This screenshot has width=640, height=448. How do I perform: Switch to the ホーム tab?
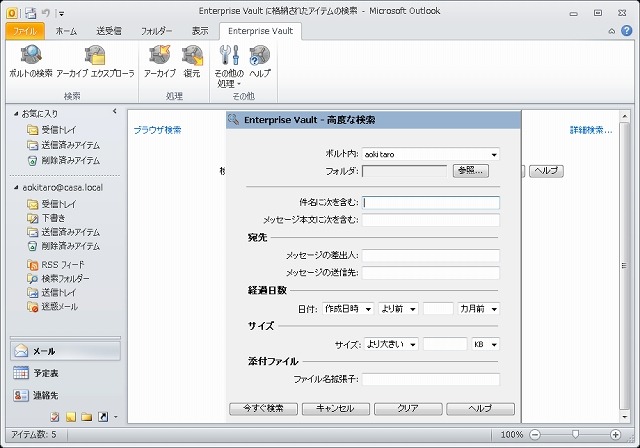click(x=66, y=31)
